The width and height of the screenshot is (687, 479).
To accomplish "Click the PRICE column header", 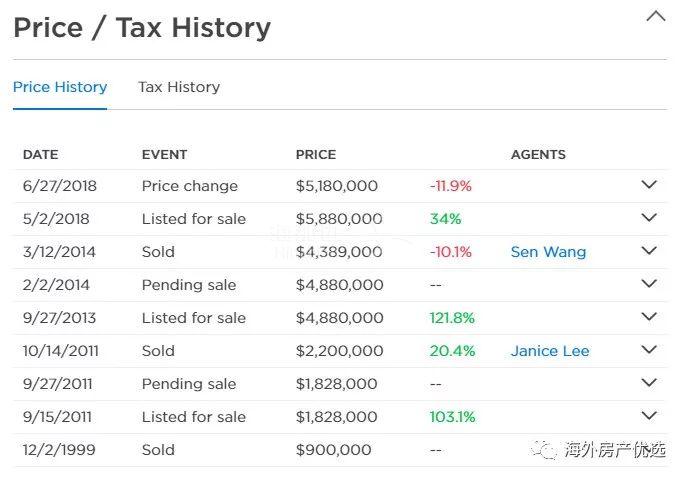I will click(316, 155).
